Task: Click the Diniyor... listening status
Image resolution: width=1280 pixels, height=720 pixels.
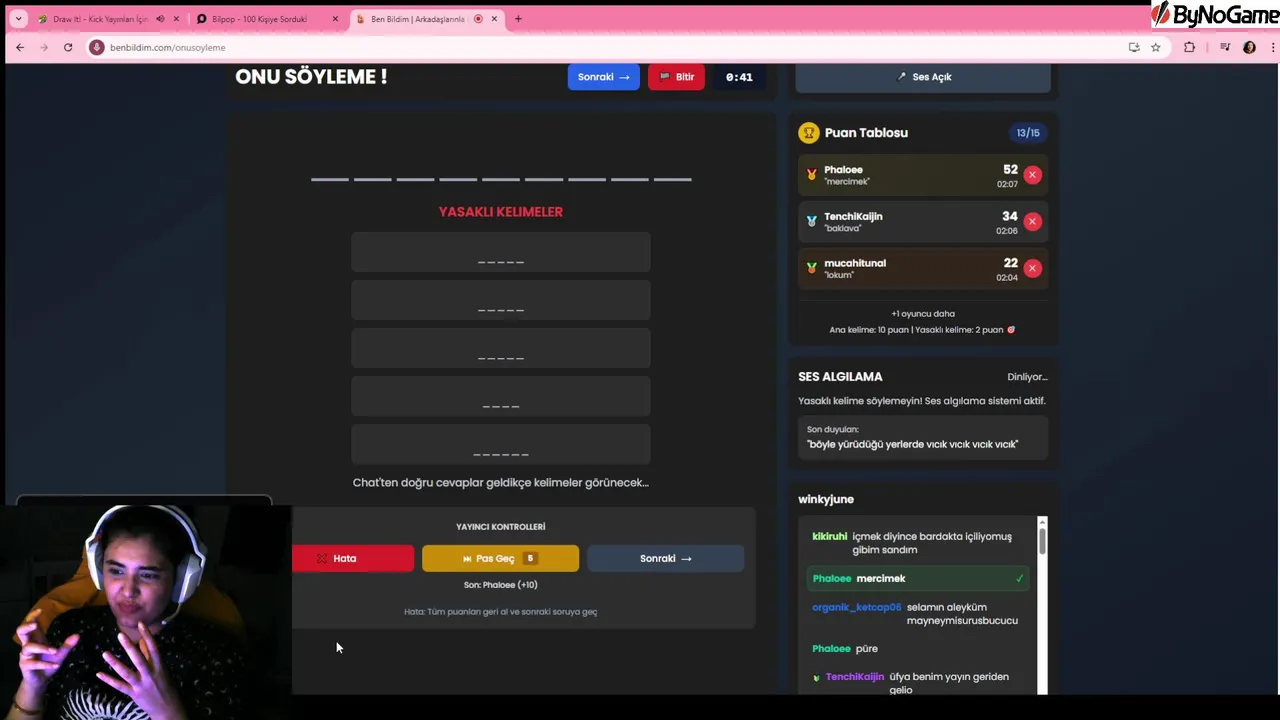Action: (x=1027, y=377)
